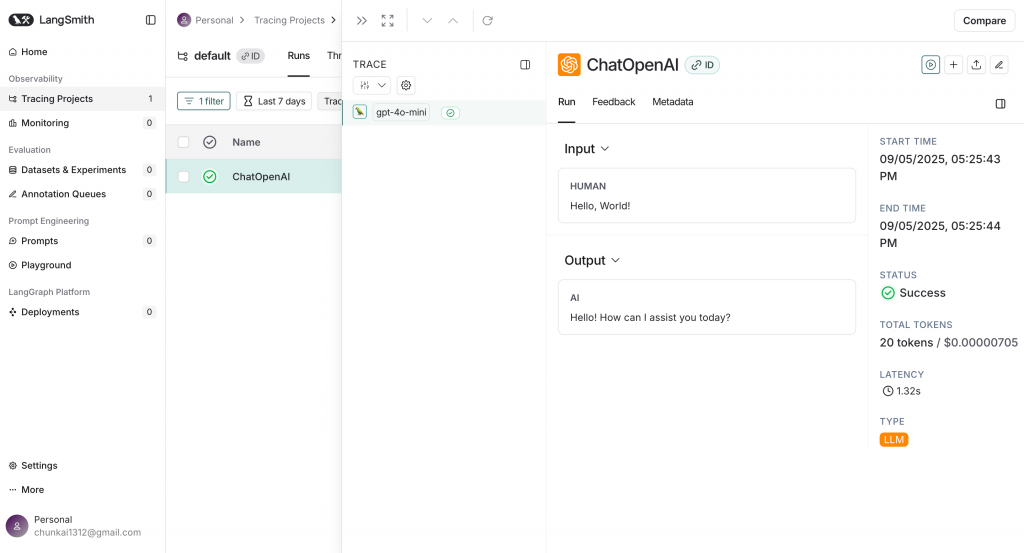Open Monitoring in the sidebar
Image resolution: width=1024 pixels, height=553 pixels.
[82, 123]
